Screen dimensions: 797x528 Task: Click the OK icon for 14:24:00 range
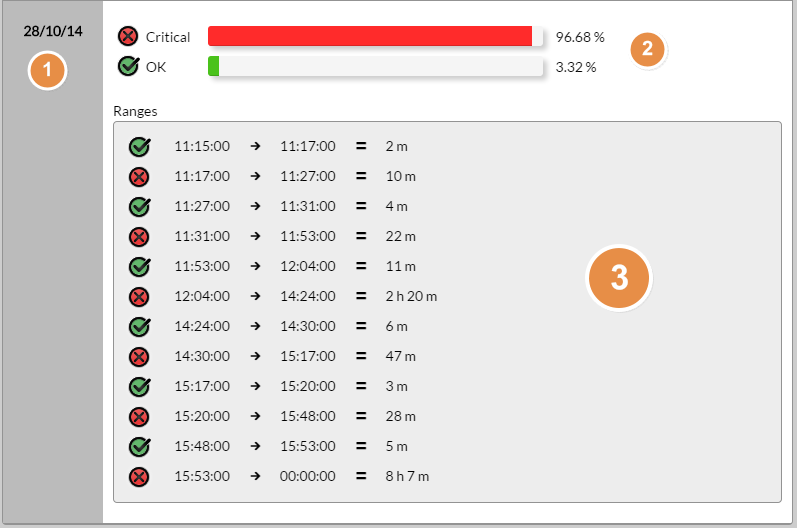[139, 327]
